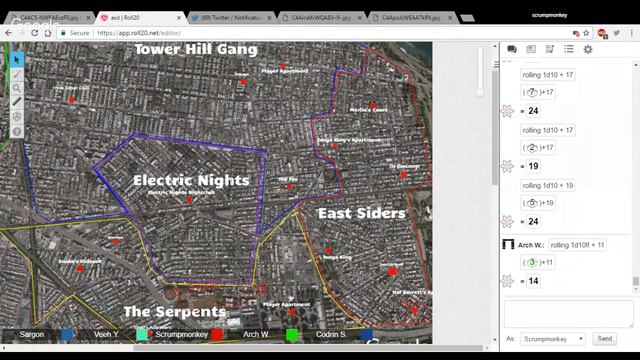Image resolution: width=640 pixels, height=360 pixels.
Task: Open the Chrome three-dot menu
Action: point(631,33)
